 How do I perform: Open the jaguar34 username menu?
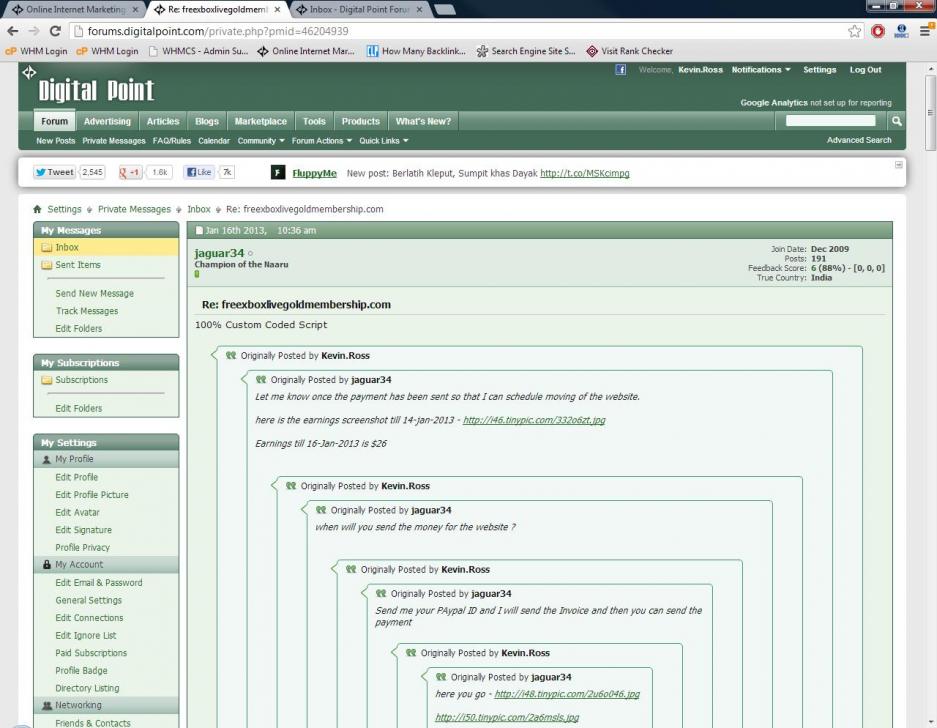219,253
